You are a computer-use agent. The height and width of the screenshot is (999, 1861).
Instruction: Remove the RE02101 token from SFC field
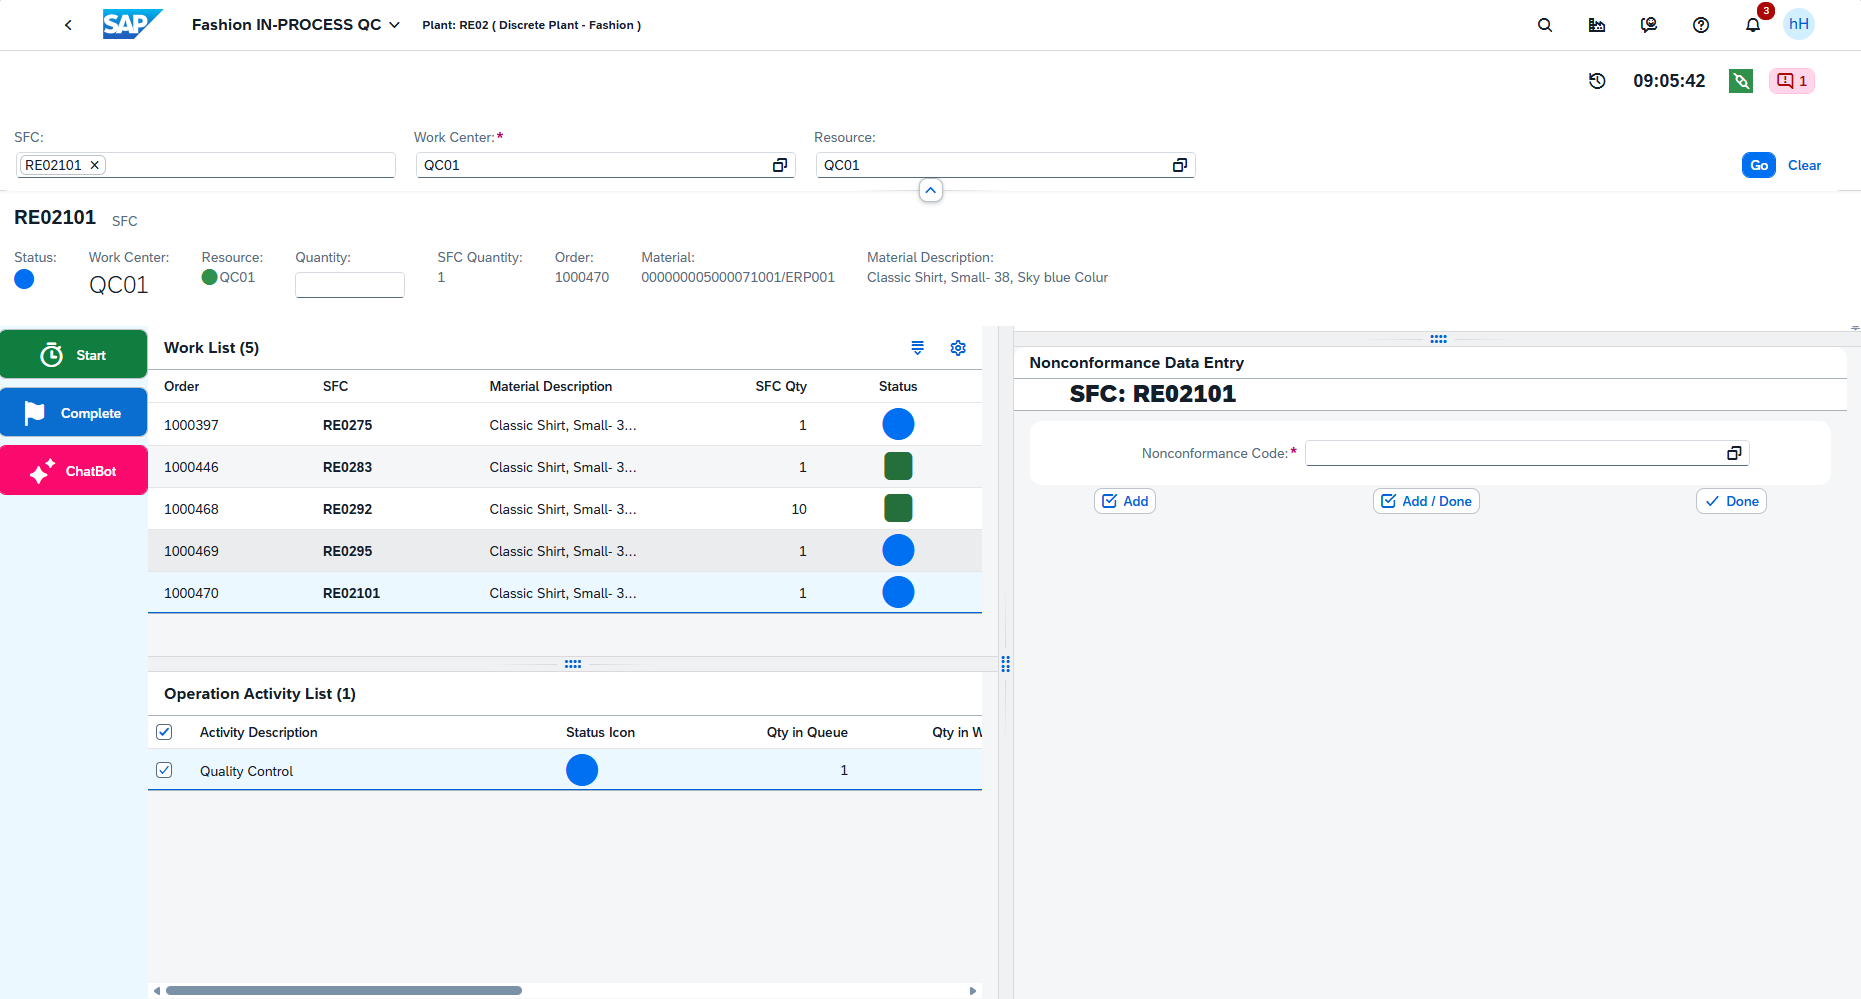pos(95,165)
